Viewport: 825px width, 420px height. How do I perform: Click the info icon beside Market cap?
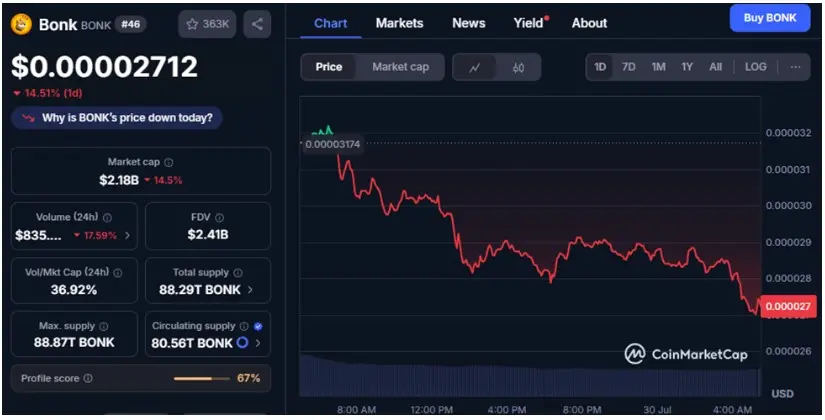coord(169,162)
